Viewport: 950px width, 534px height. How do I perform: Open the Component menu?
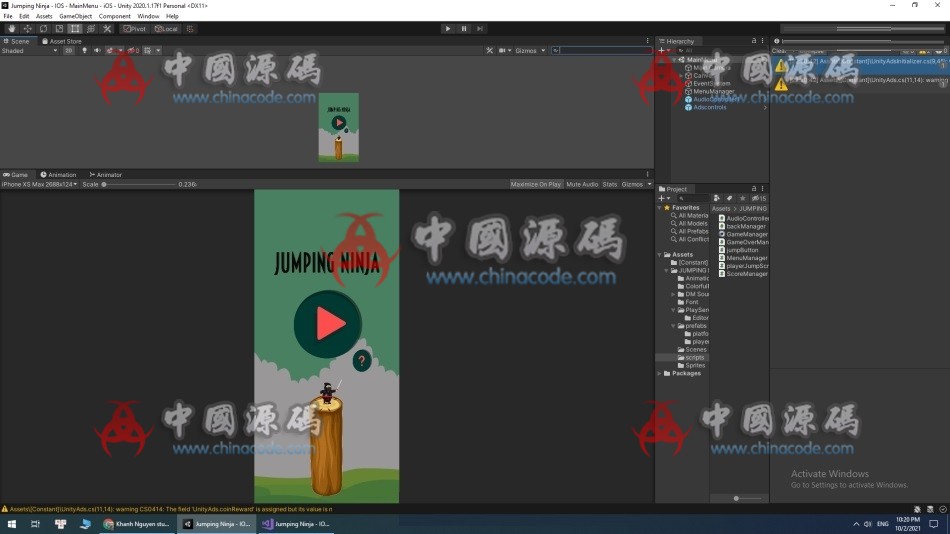coord(115,16)
